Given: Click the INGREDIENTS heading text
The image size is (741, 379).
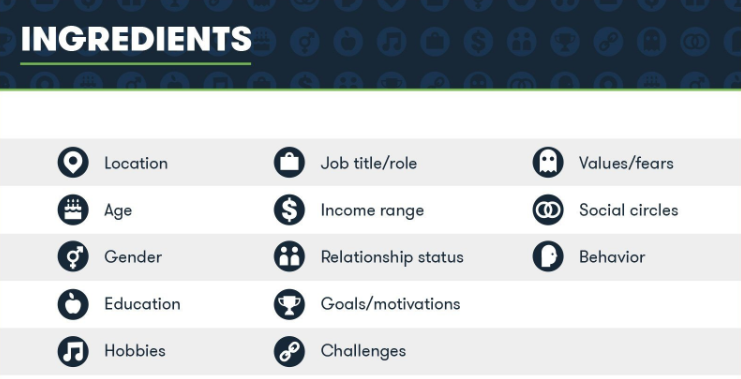Looking at the screenshot, I should point(136,39).
